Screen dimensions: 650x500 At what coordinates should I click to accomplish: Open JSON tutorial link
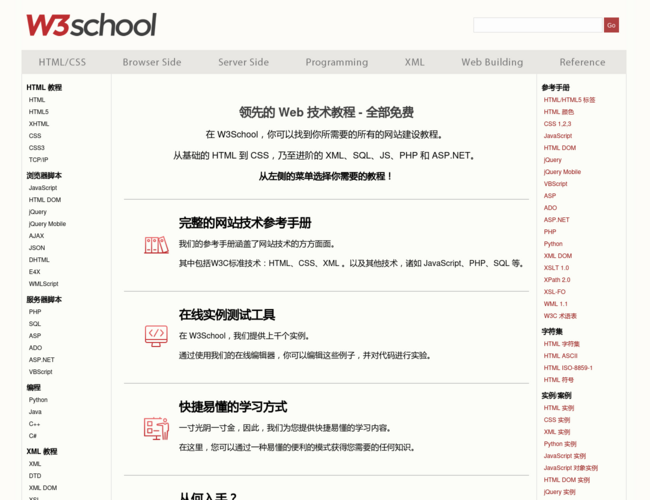tap(37, 248)
